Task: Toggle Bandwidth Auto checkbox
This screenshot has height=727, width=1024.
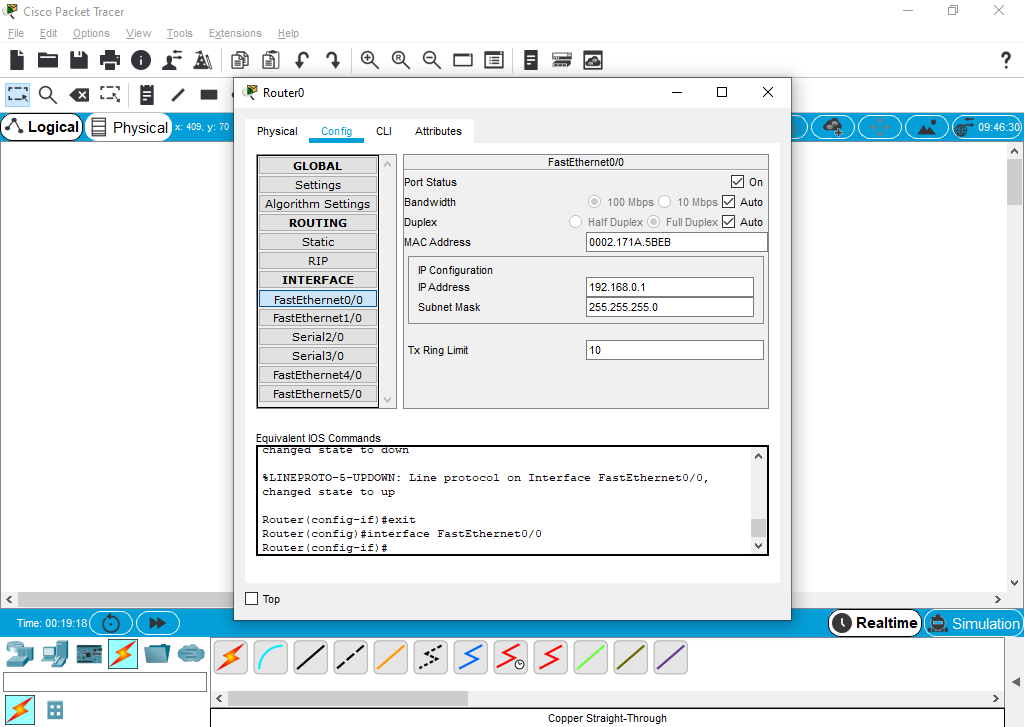Action: pyautogui.click(x=729, y=202)
